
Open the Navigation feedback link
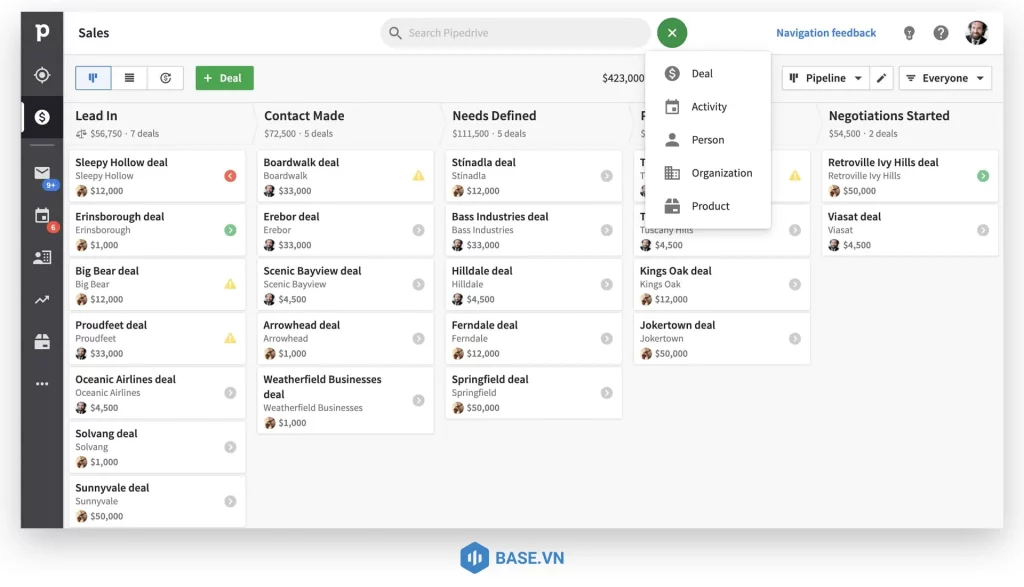(826, 32)
